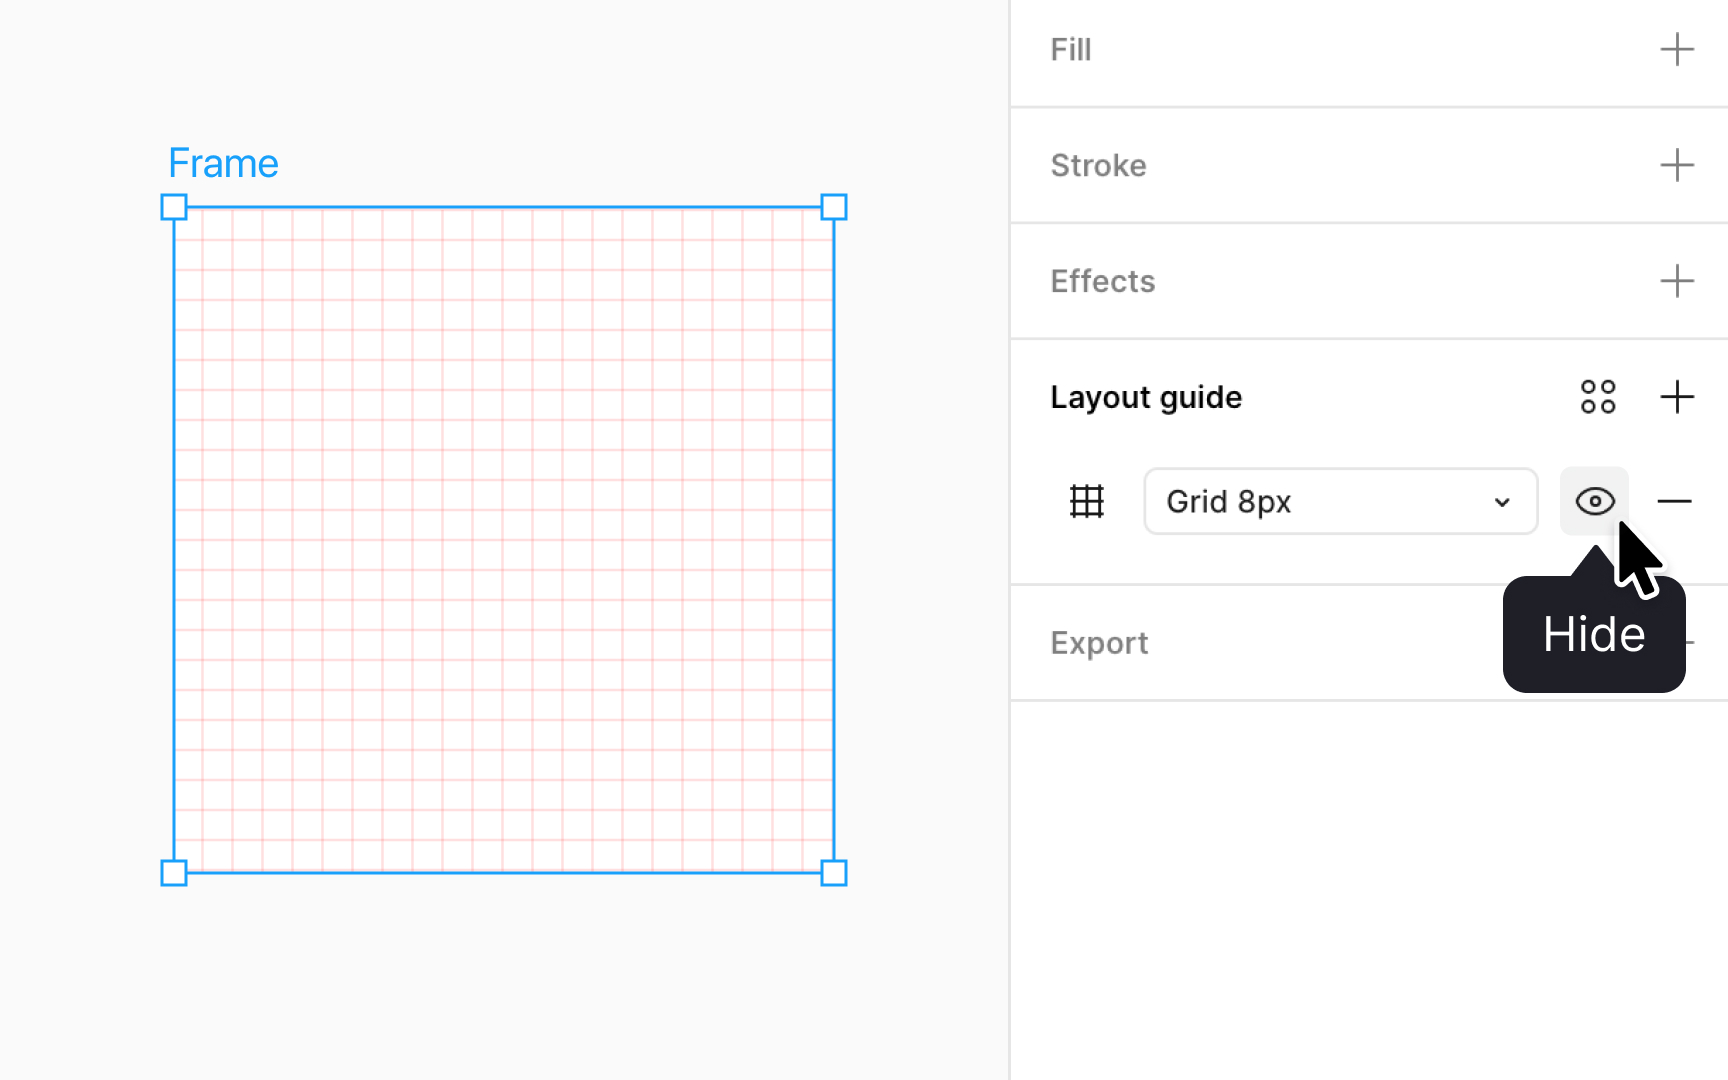Click the Layout guide section header
This screenshot has width=1728, height=1080.
(x=1146, y=397)
